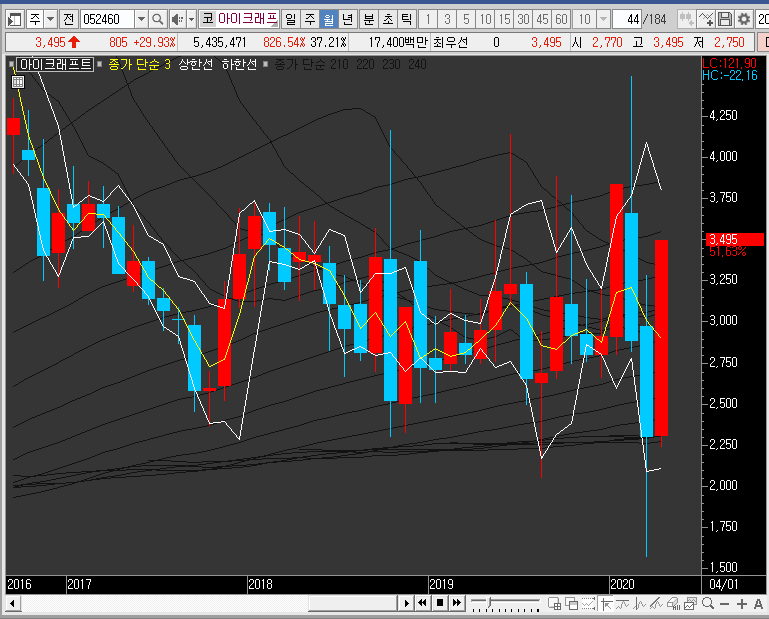769x619 pixels.
Task: Switch to yearly (년) chart period
Action: 348,20
